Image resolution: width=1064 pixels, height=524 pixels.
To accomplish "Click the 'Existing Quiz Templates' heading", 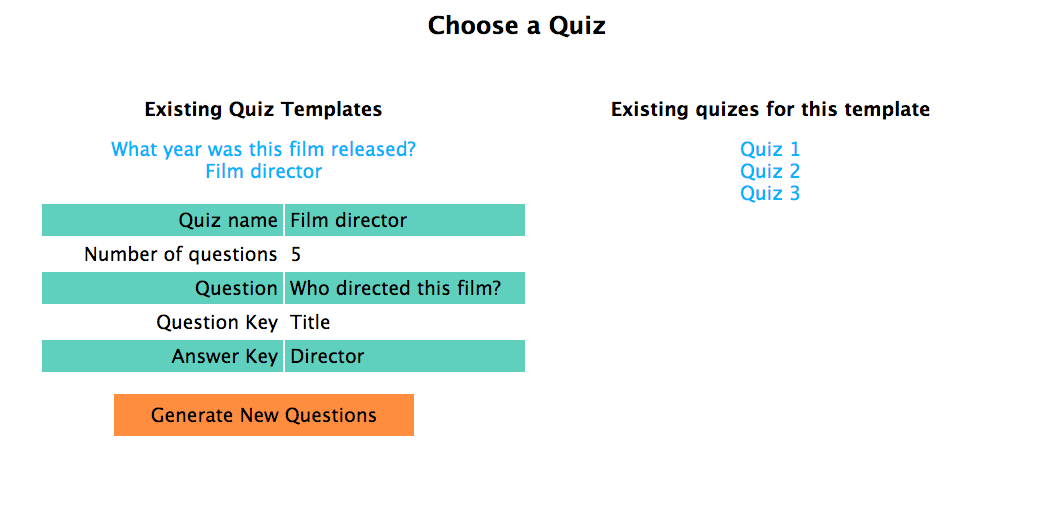I will click(263, 109).
